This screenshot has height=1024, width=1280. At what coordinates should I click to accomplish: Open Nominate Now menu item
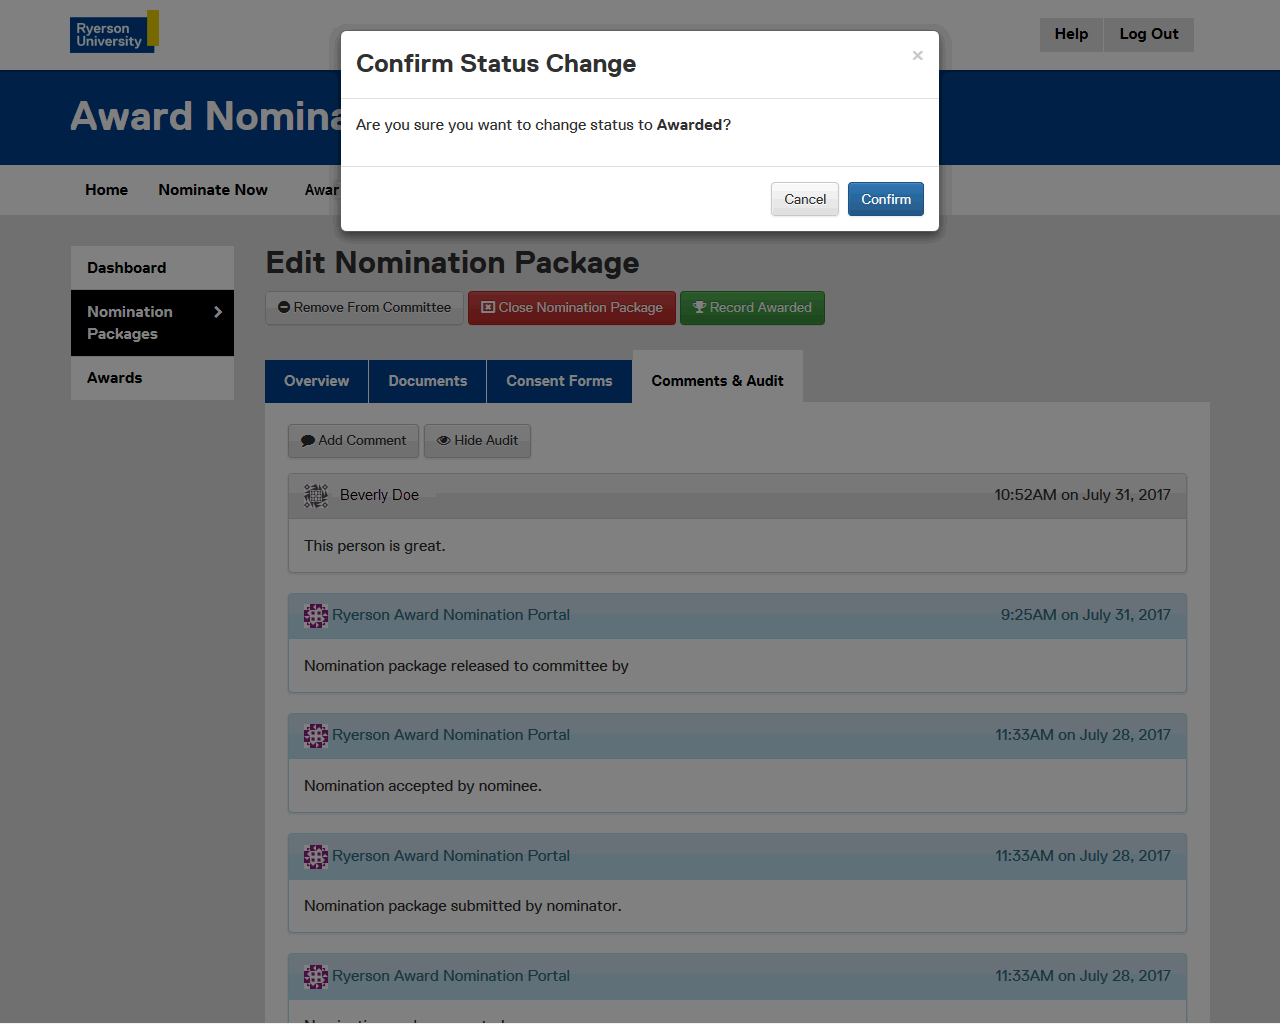coord(213,190)
